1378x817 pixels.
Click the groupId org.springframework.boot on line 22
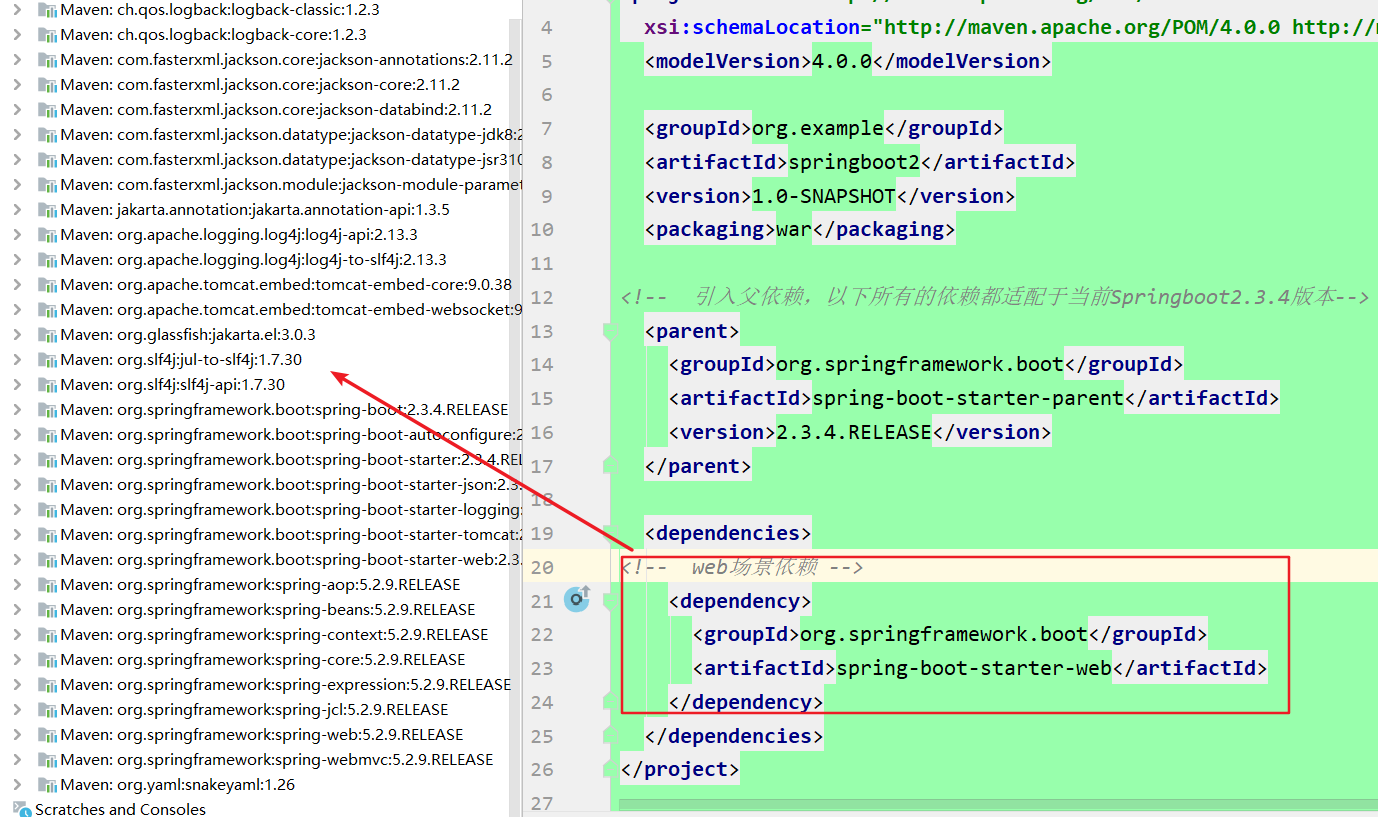click(x=944, y=634)
